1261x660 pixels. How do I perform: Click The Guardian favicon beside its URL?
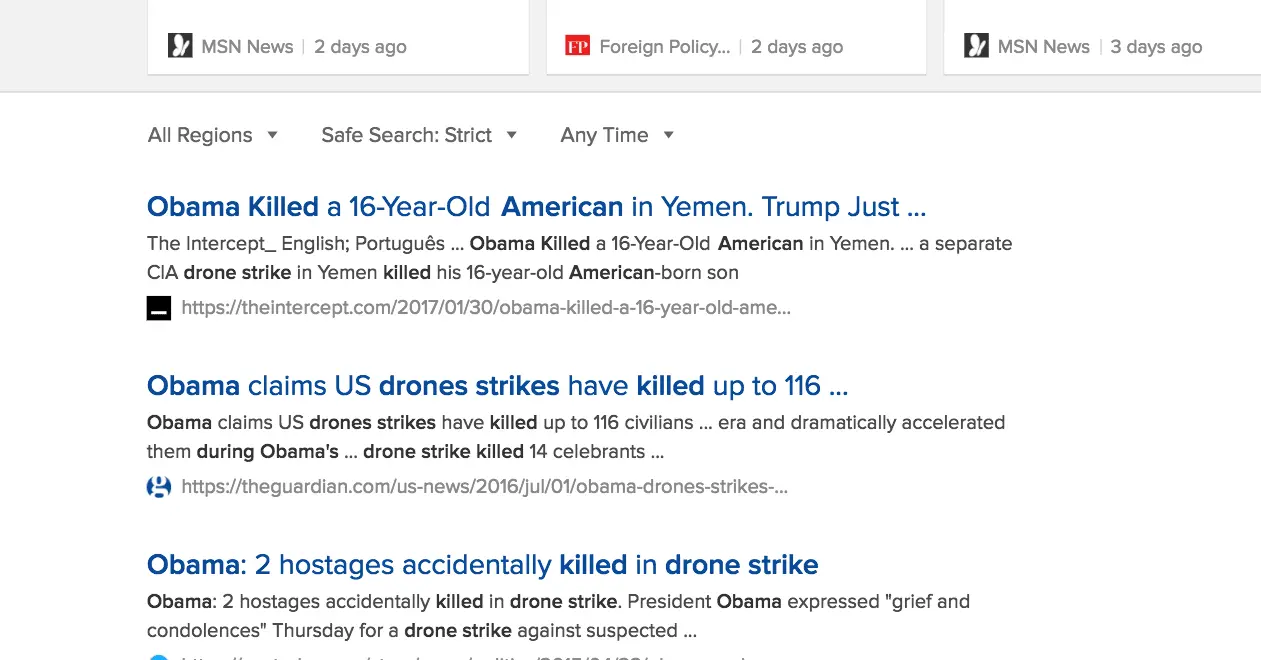159,487
